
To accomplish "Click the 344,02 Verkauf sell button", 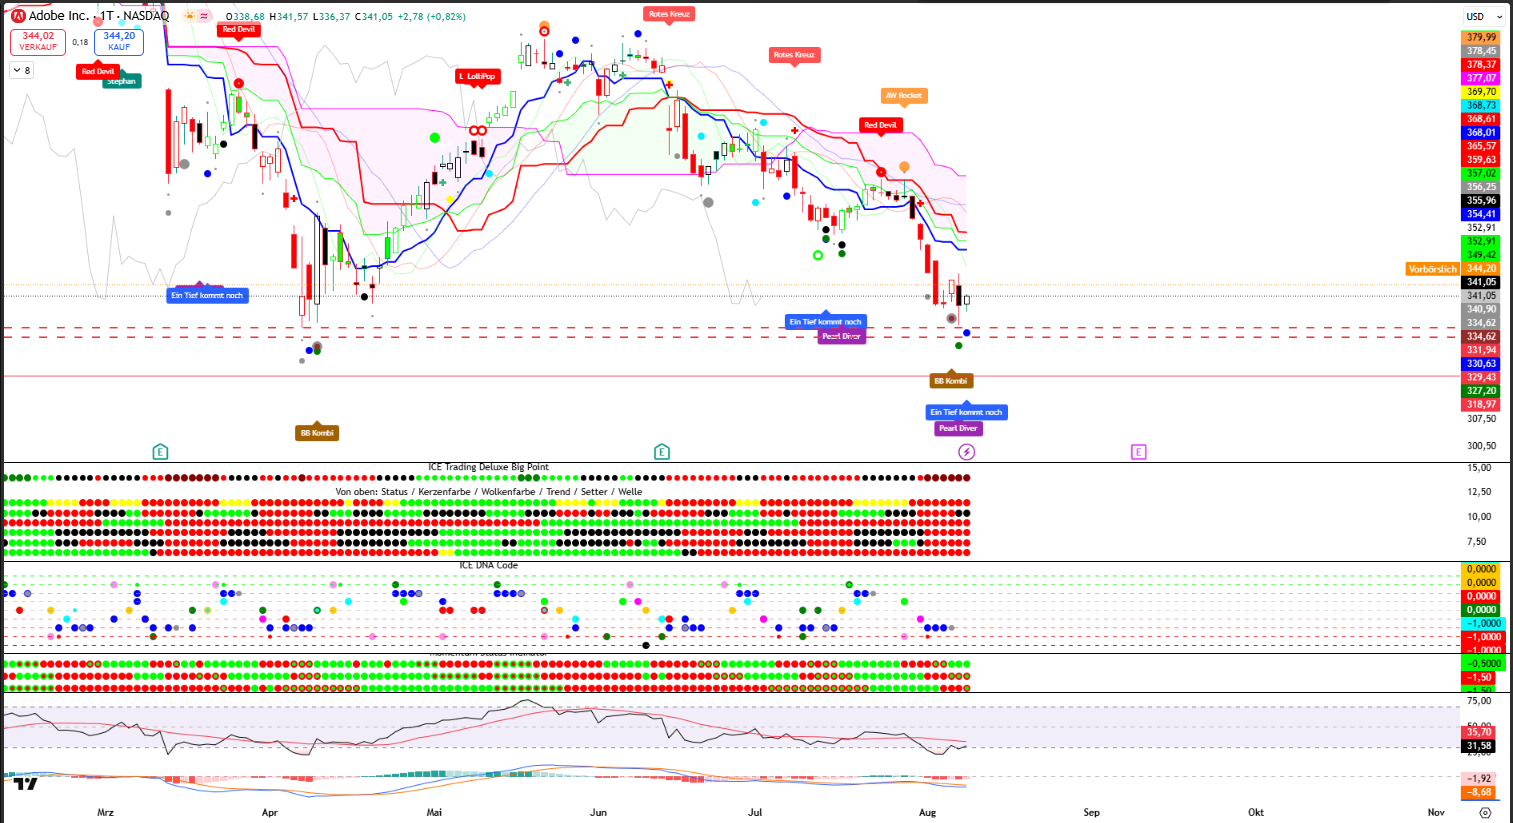I will (x=38, y=41).
